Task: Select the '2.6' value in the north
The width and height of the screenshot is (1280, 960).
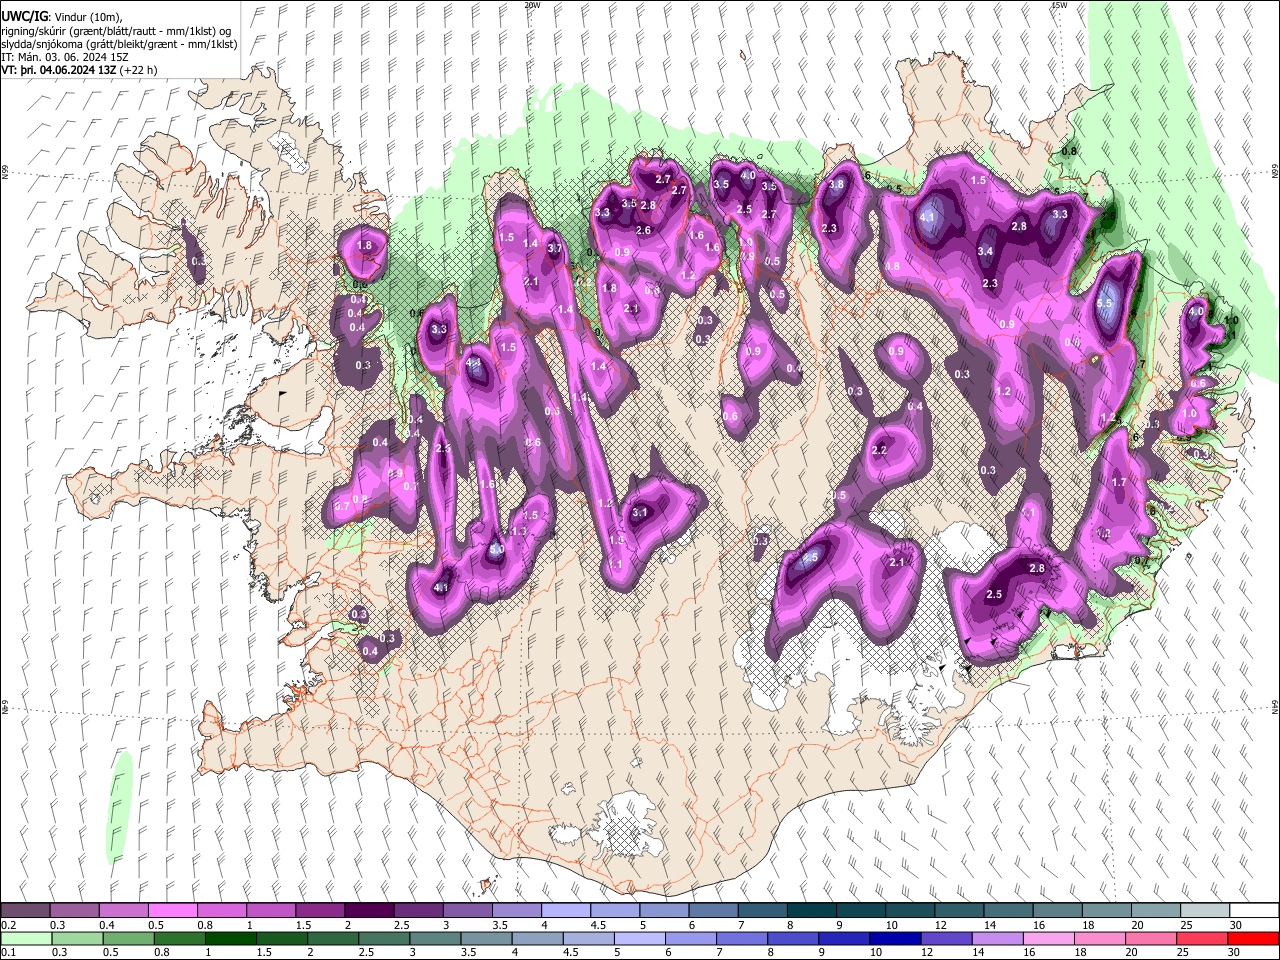Action: point(643,231)
